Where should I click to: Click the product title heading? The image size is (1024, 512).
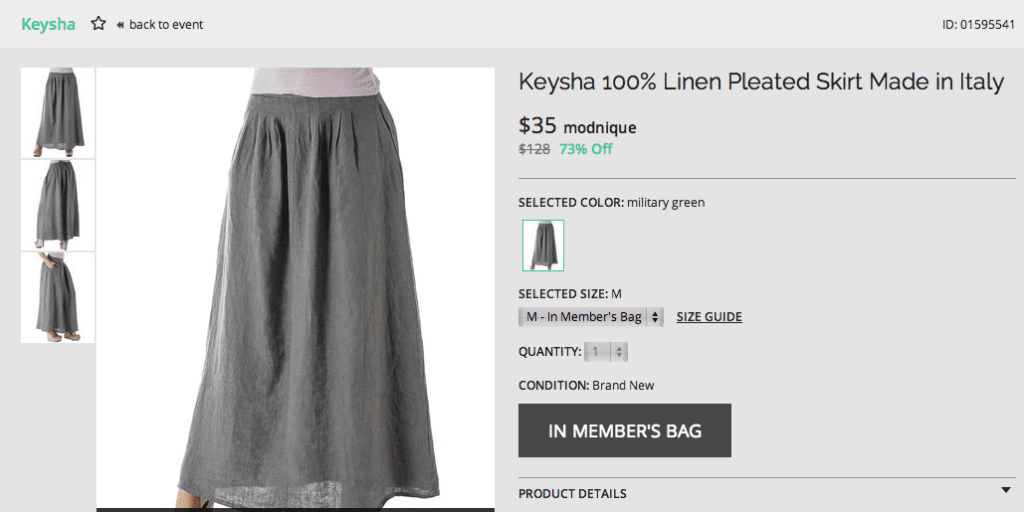(761, 82)
